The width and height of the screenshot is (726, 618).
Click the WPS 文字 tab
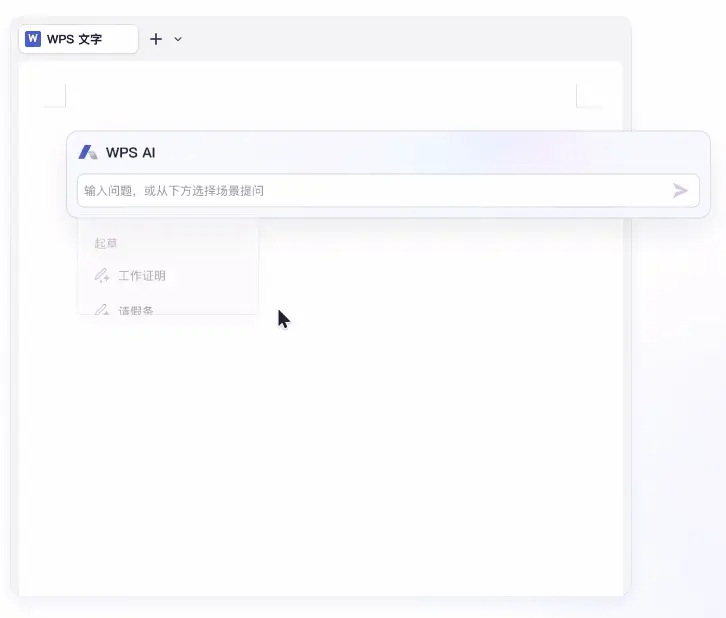pyautogui.click(x=78, y=39)
